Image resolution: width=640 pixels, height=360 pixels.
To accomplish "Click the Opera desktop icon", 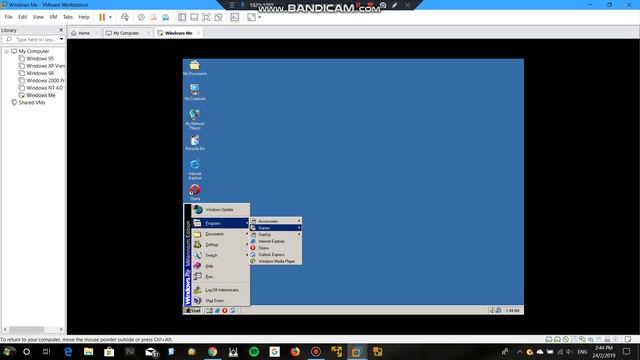I will coord(195,192).
